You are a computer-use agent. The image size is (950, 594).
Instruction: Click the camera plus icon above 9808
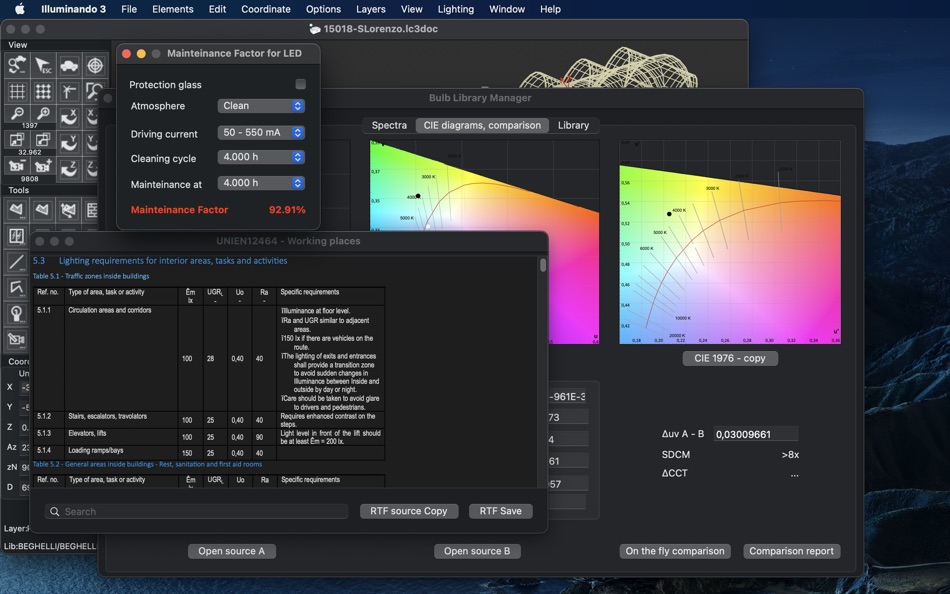tap(43, 165)
